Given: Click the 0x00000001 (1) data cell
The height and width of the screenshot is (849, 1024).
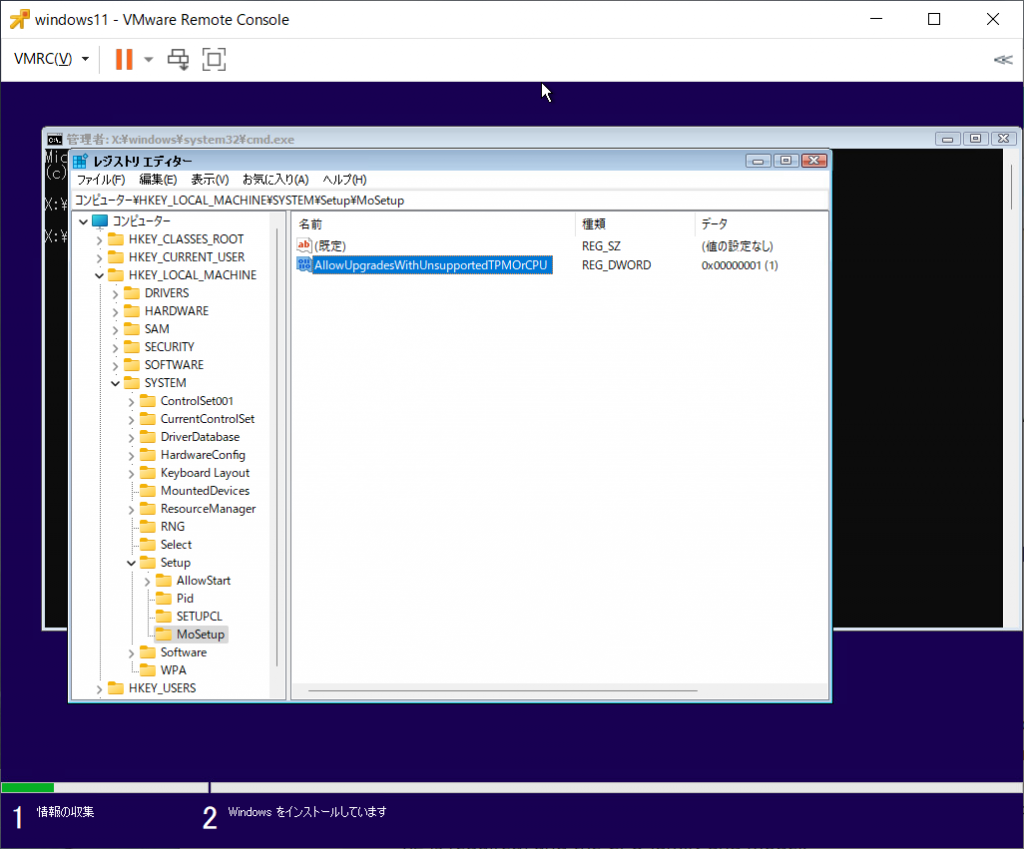Looking at the screenshot, I should click(x=739, y=265).
